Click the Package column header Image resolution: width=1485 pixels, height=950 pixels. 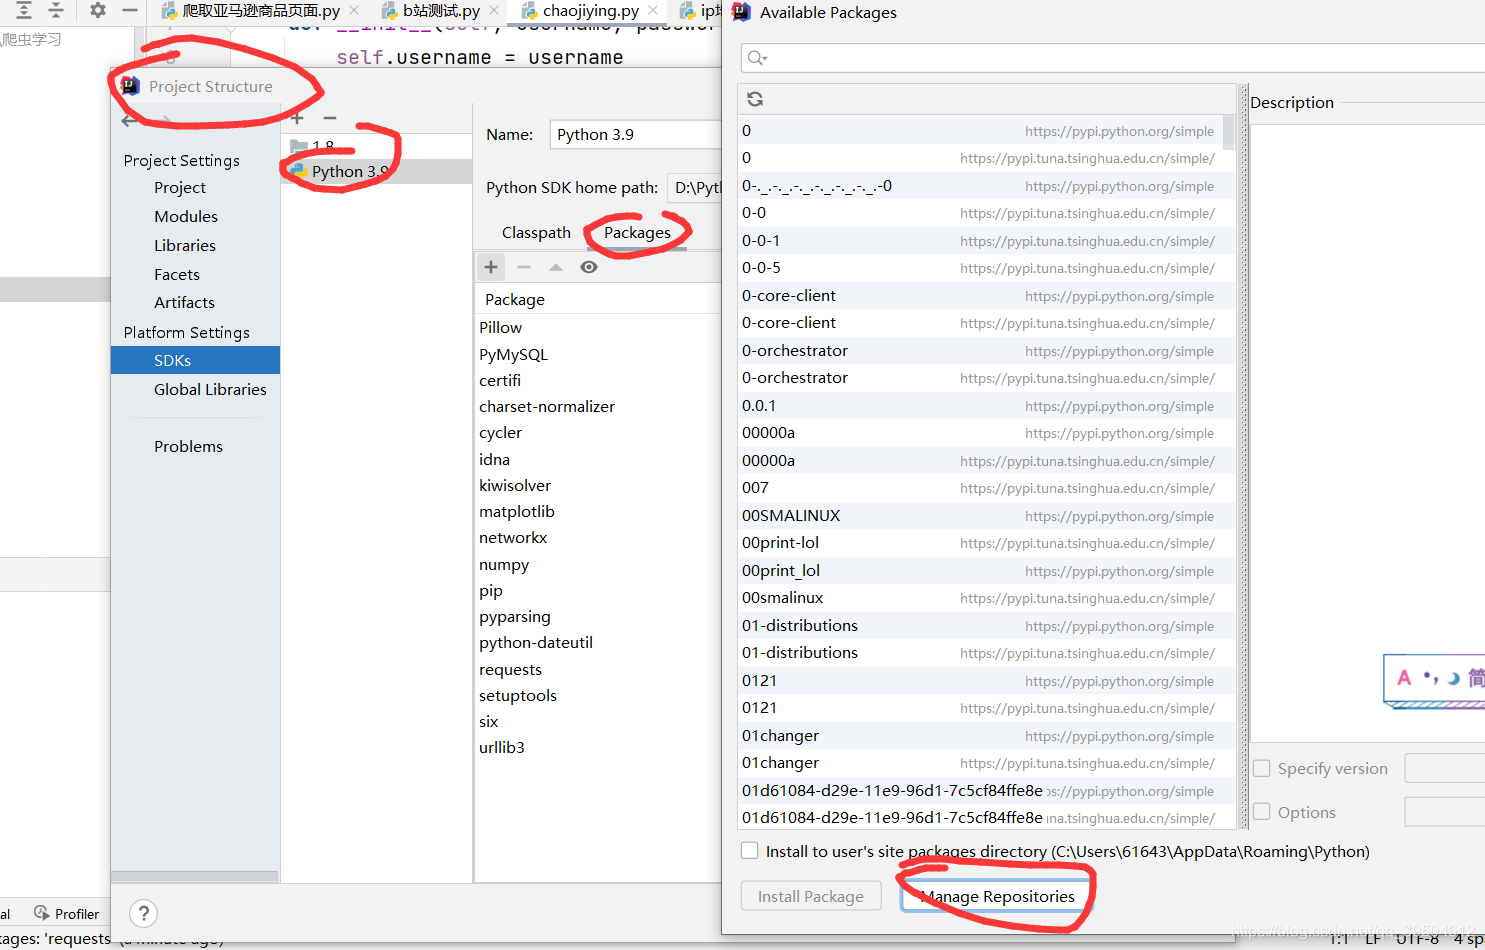click(x=598, y=299)
